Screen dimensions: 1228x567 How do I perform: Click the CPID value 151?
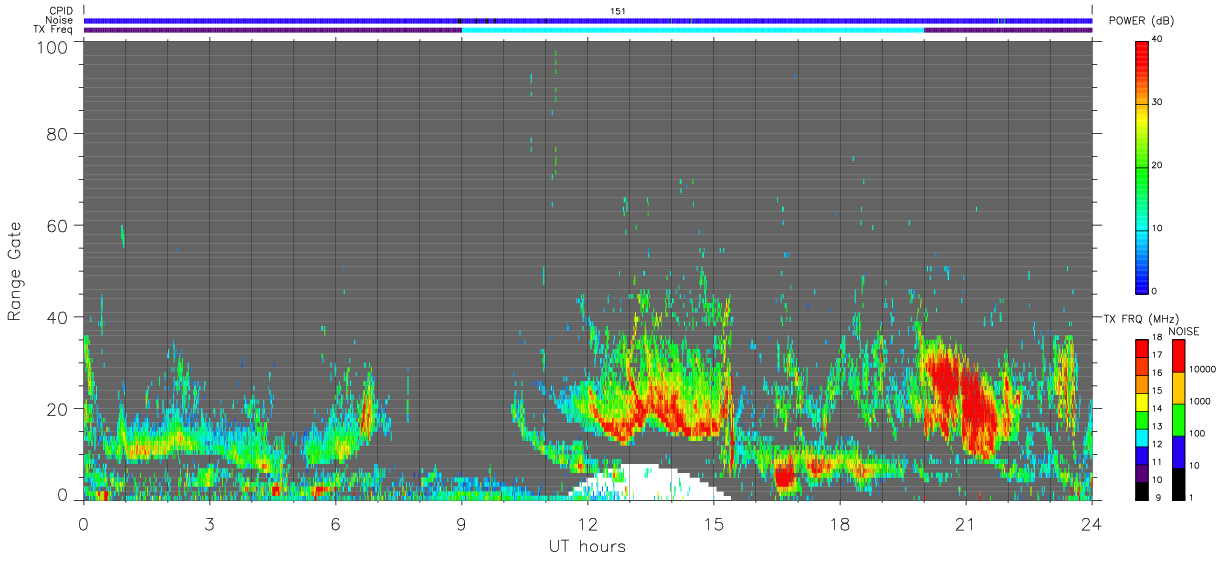617,11
